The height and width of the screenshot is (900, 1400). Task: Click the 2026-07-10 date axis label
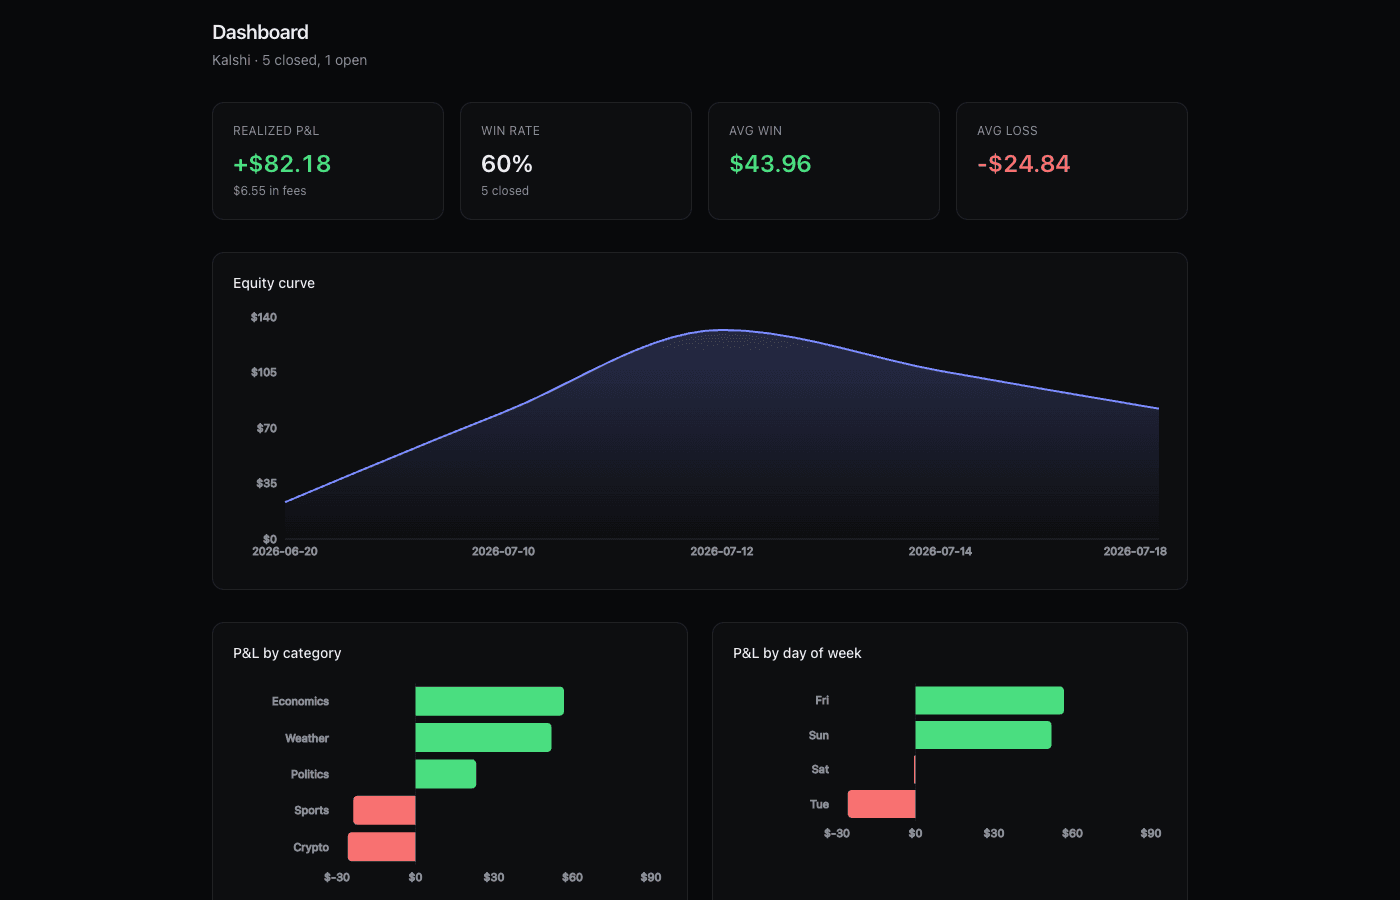[x=503, y=551]
